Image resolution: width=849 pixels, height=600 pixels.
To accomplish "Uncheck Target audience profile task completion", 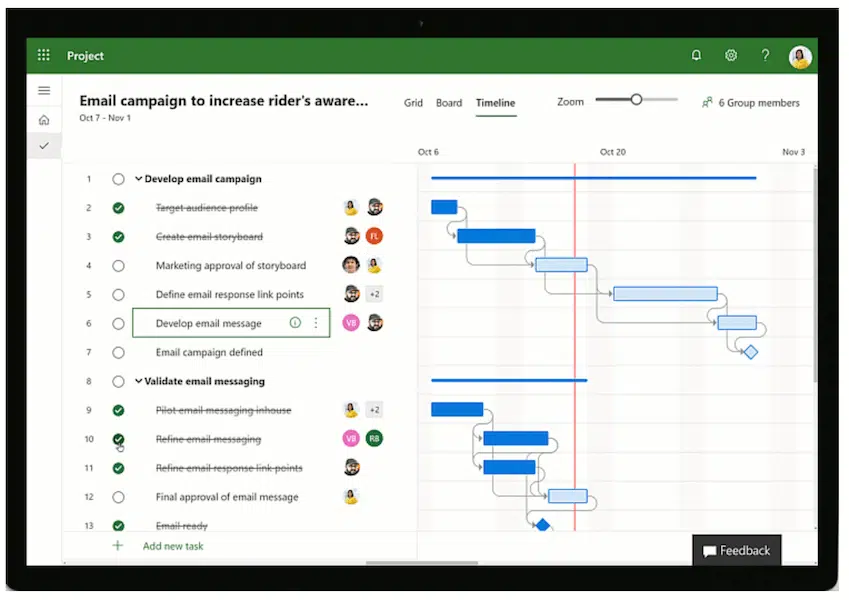I will point(119,208).
